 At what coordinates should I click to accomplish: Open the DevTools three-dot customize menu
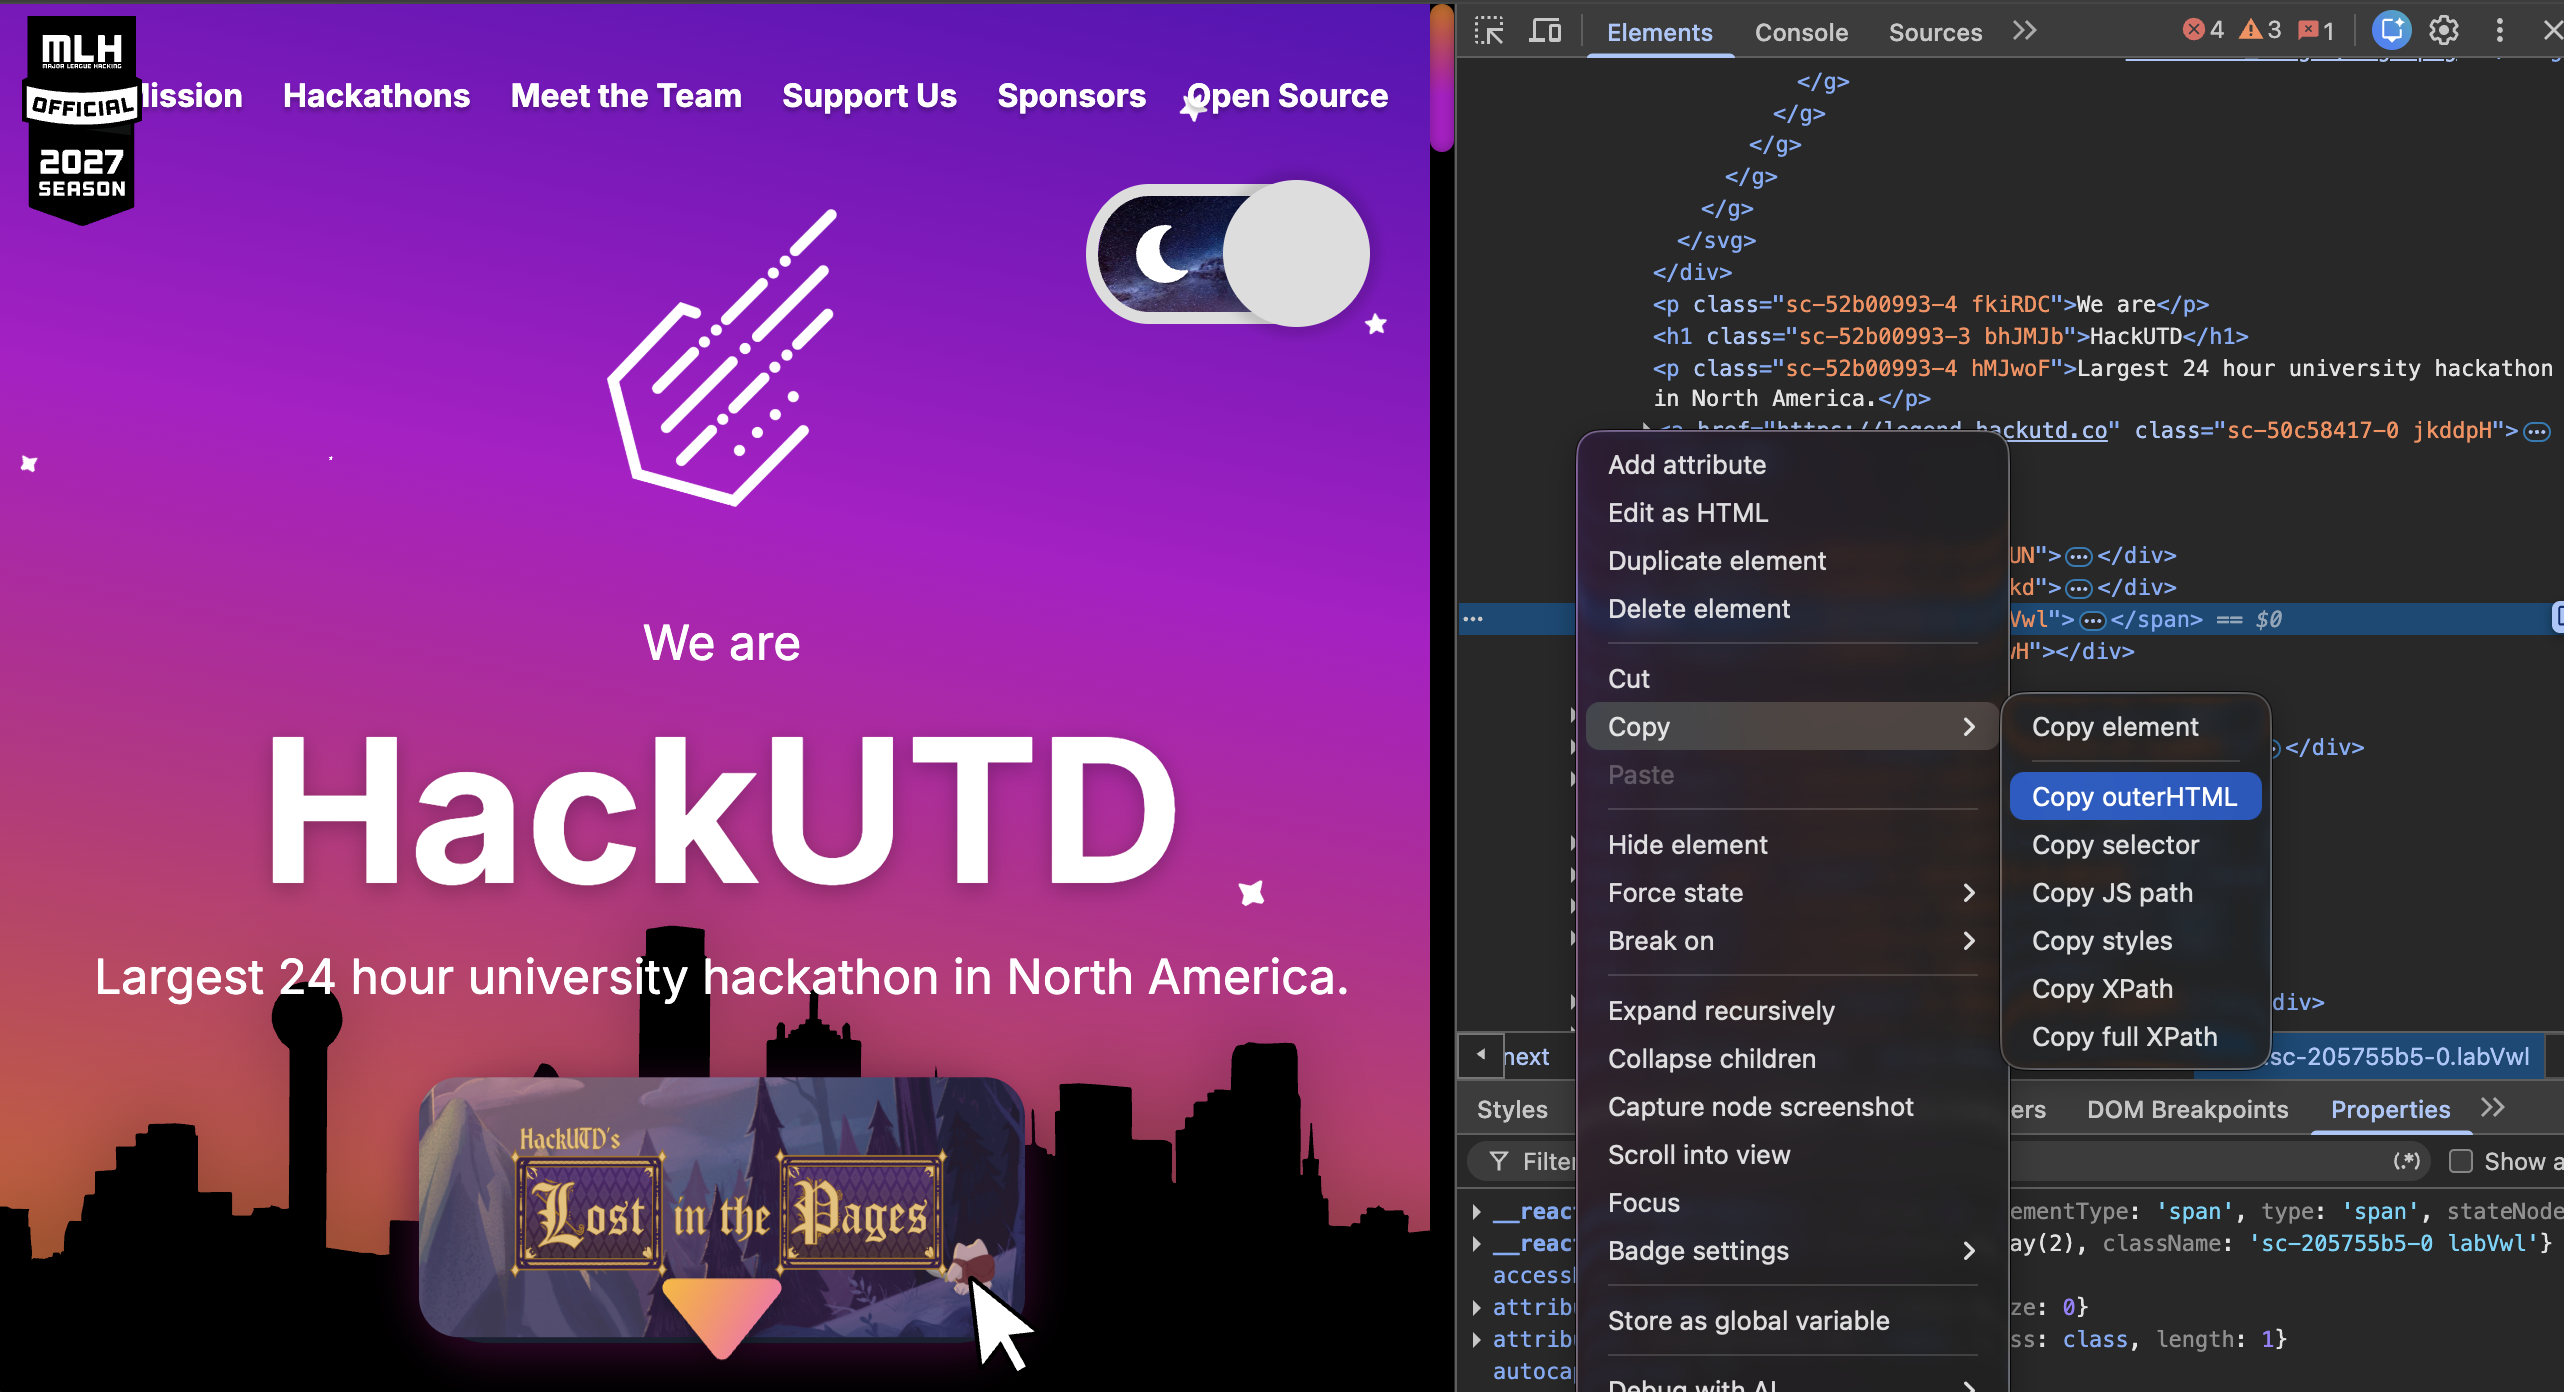tap(2500, 30)
